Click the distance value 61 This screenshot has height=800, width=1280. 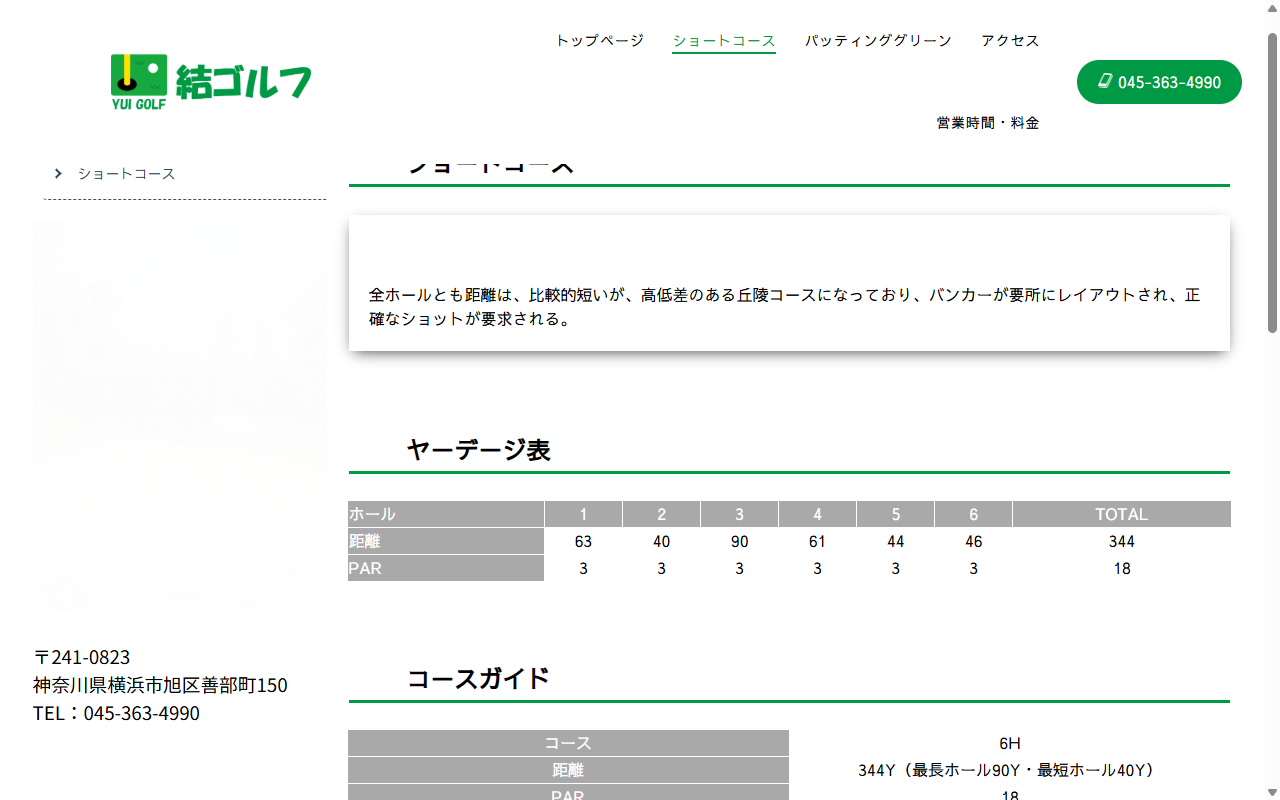pyautogui.click(x=818, y=541)
